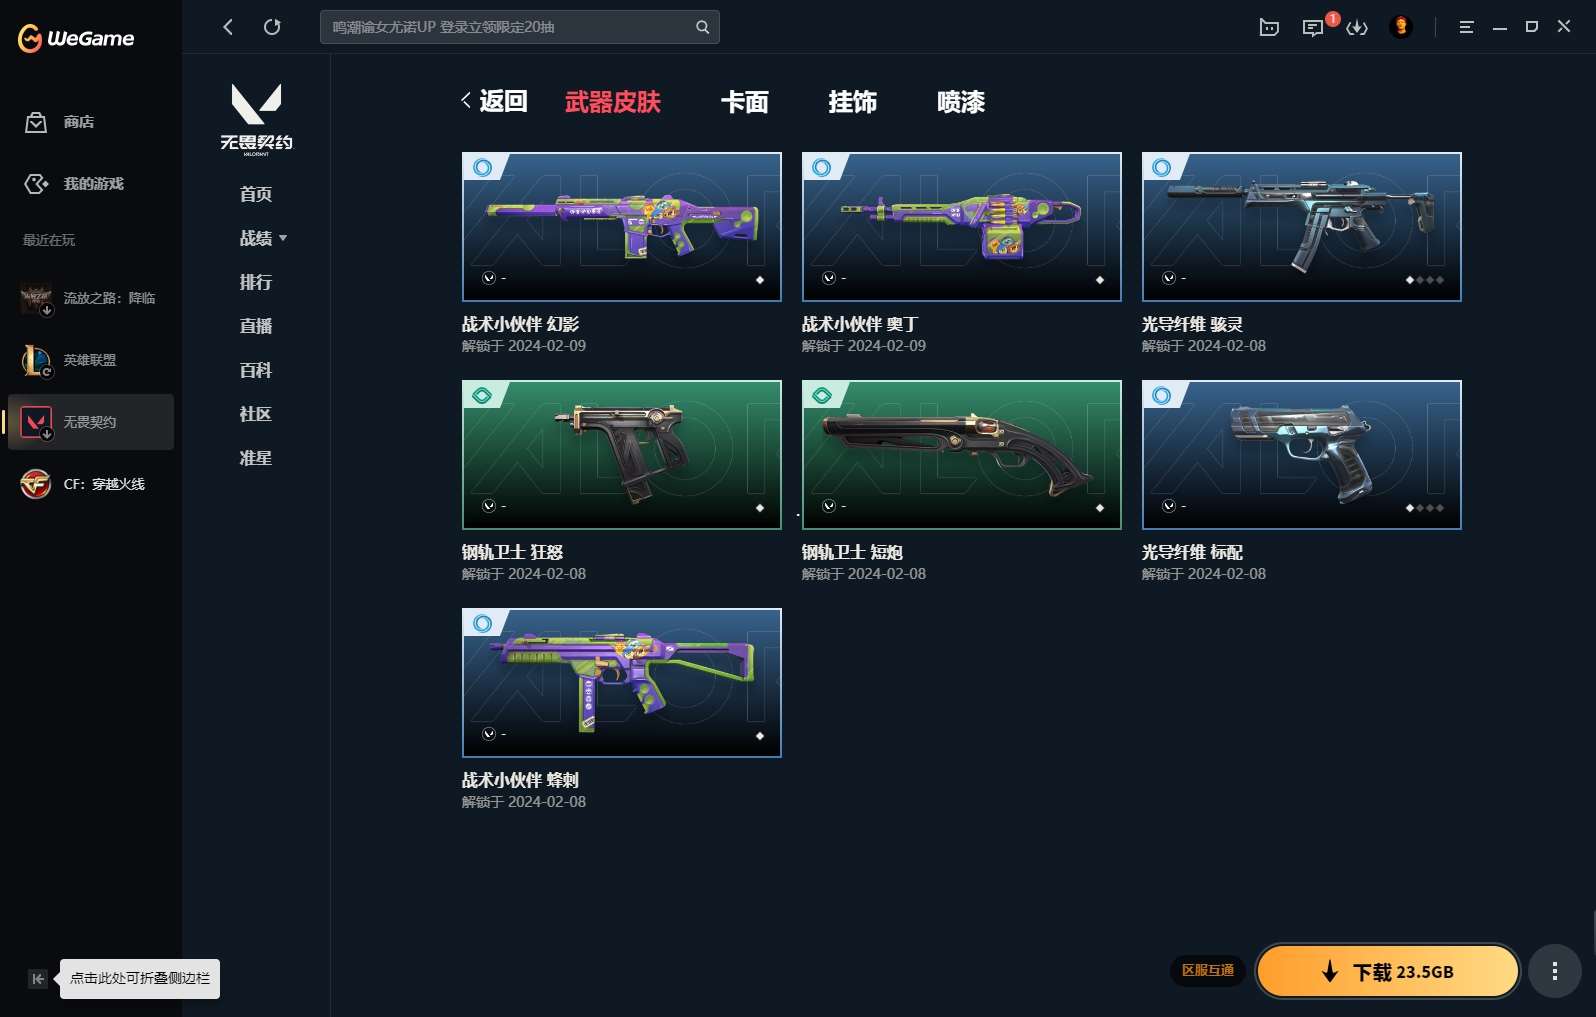The image size is (1596, 1017).
Task: Switch to the 喷漆 tab
Action: coord(960,102)
